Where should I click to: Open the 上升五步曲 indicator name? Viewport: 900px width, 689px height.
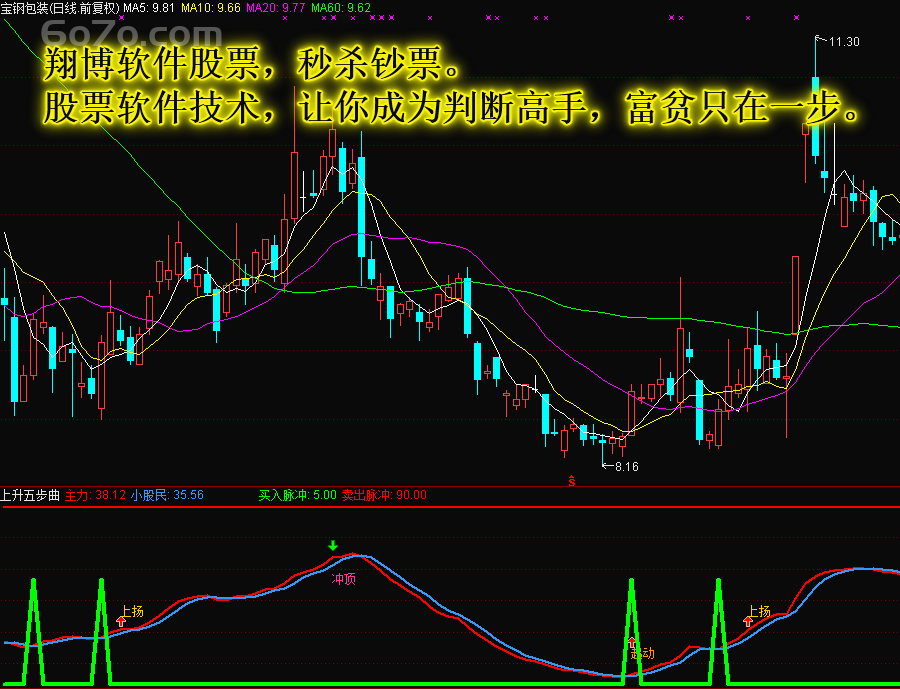30,495
